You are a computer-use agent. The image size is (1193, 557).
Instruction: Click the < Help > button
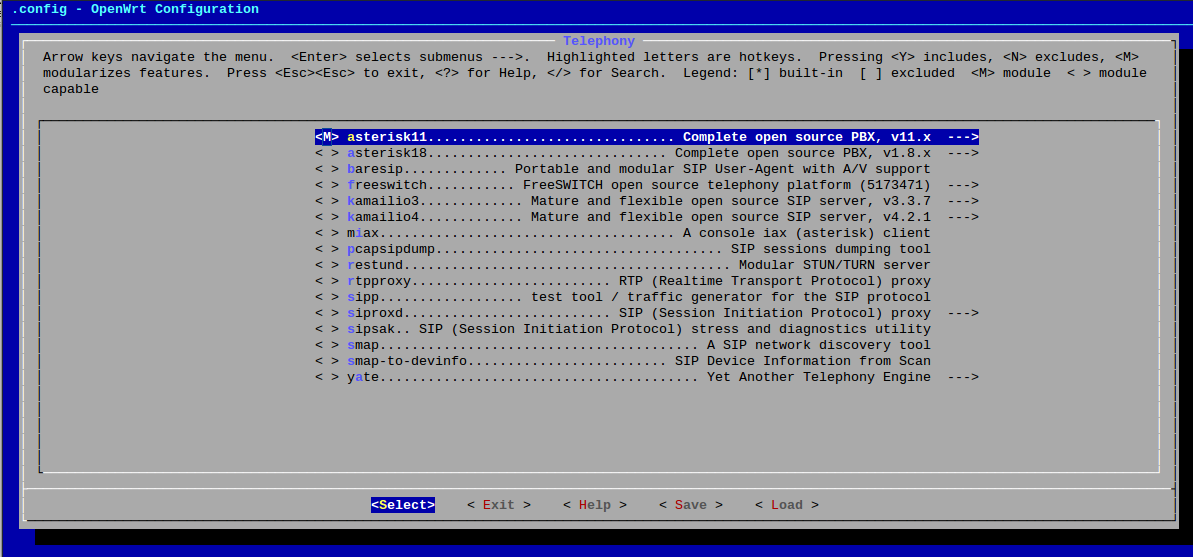coord(595,504)
